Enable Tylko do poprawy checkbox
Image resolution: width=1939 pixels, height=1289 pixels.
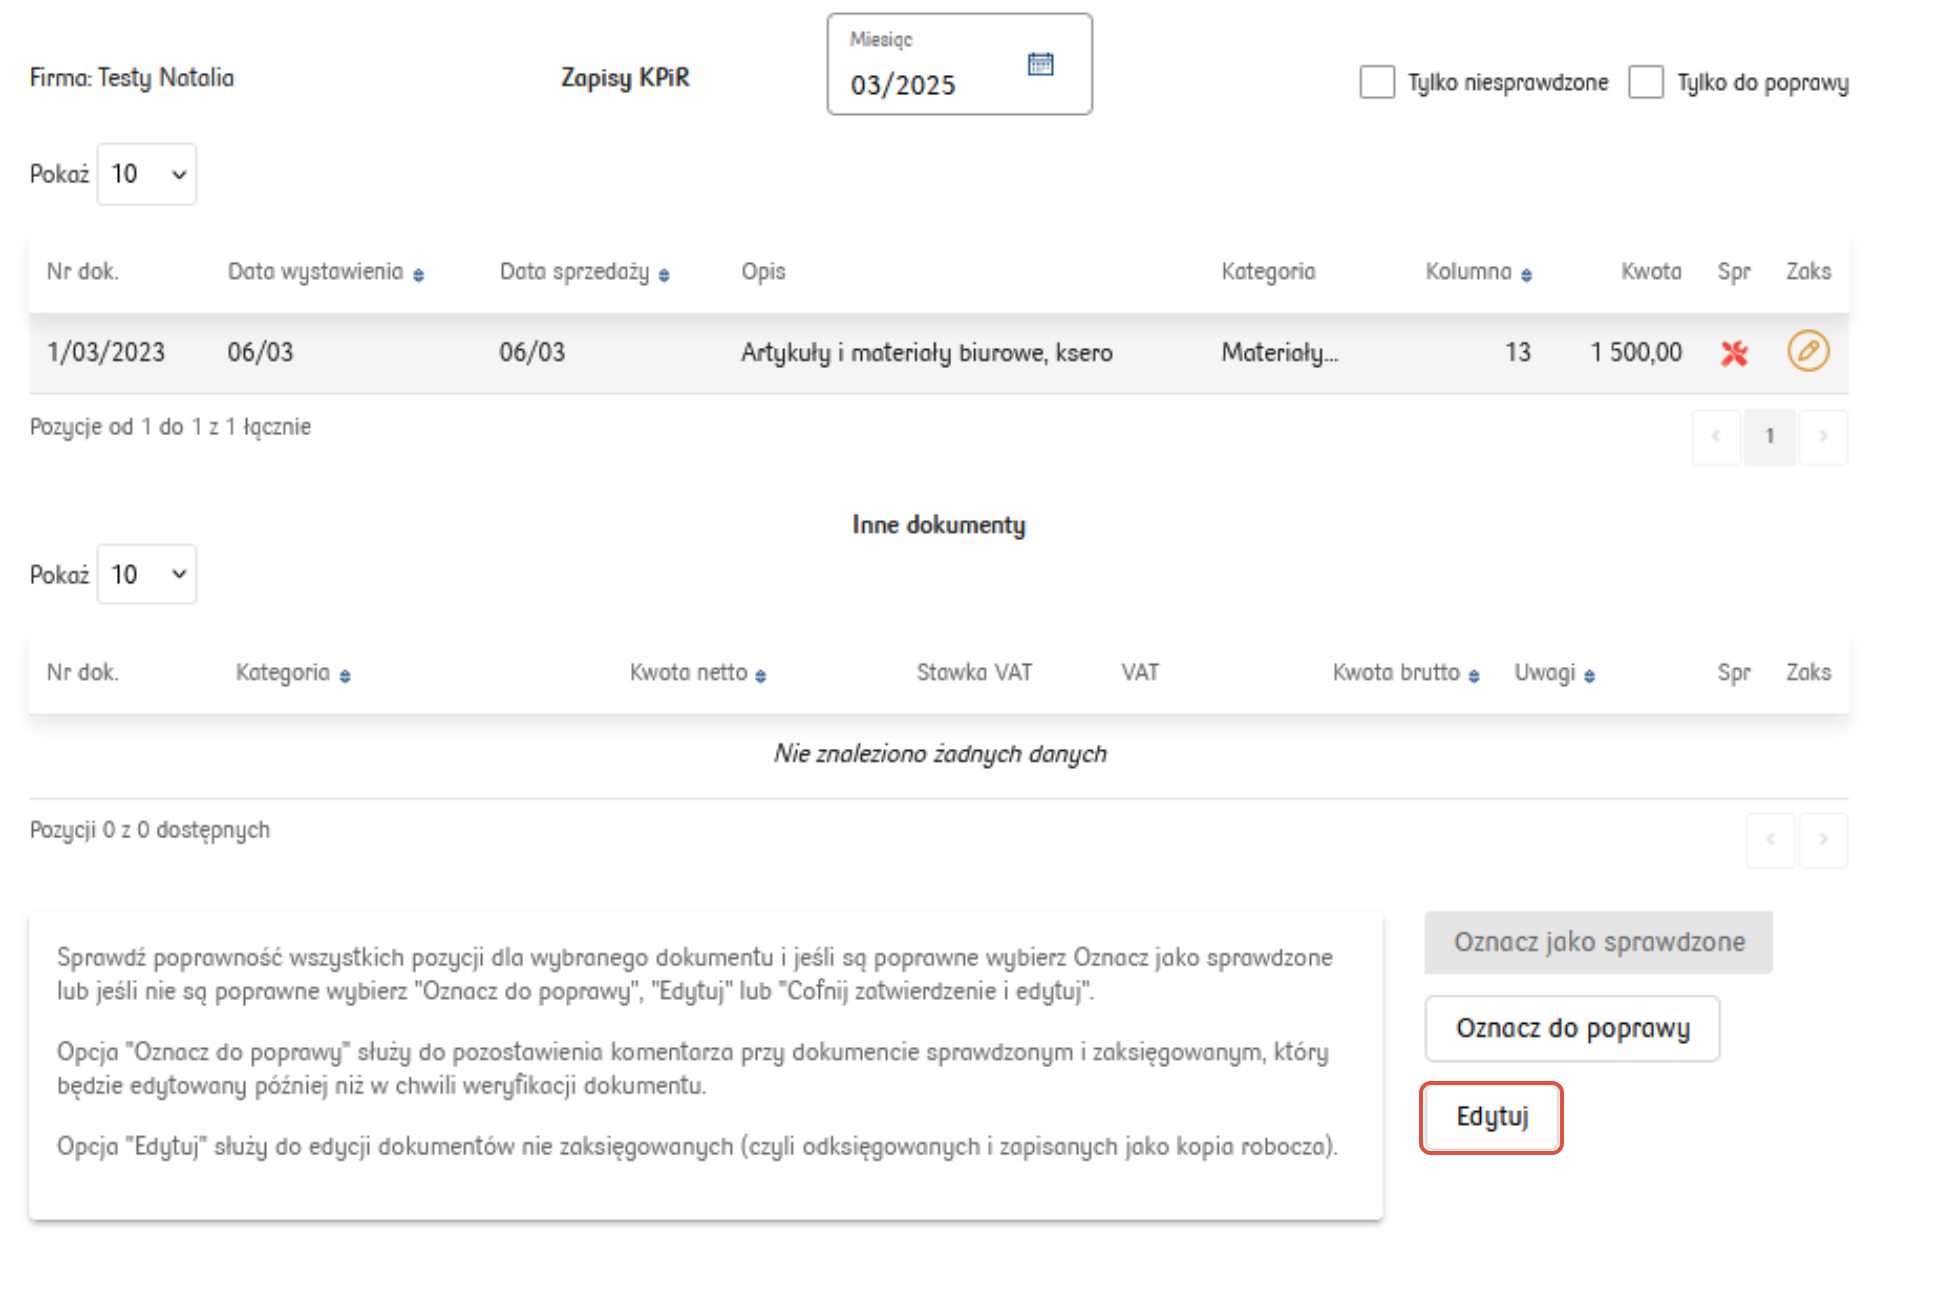point(1645,82)
